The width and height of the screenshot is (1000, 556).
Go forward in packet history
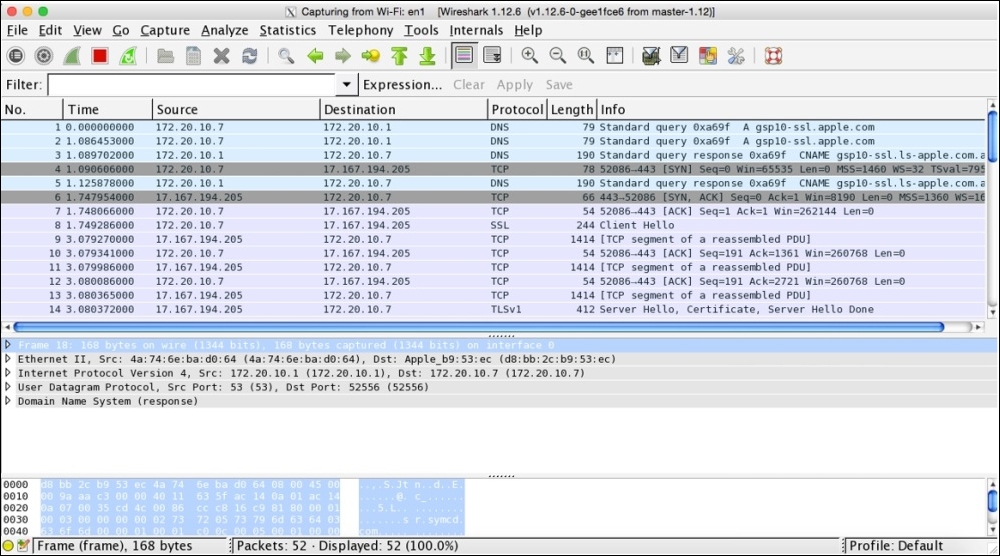pos(343,56)
